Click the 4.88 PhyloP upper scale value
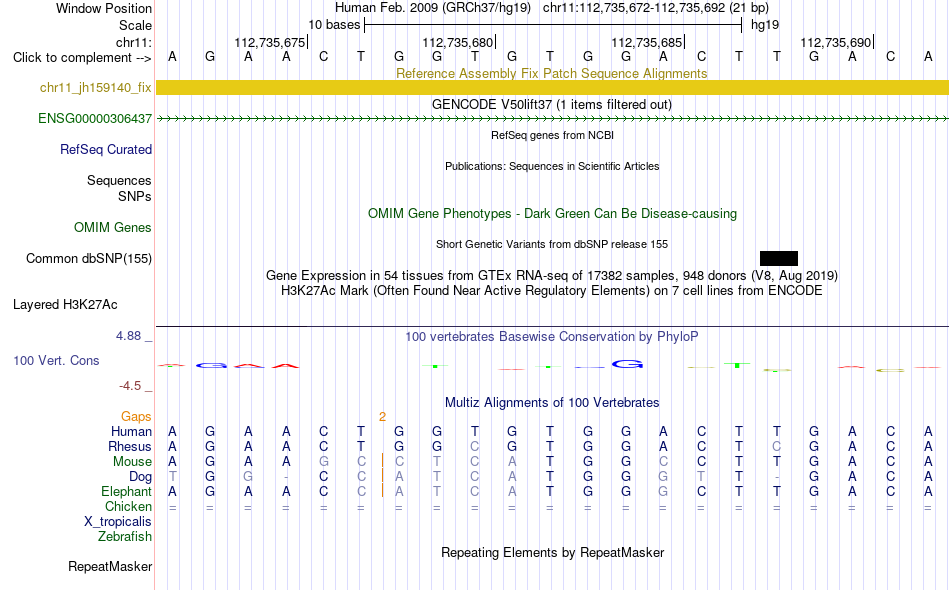This screenshot has height=590, width=950. click(x=128, y=336)
